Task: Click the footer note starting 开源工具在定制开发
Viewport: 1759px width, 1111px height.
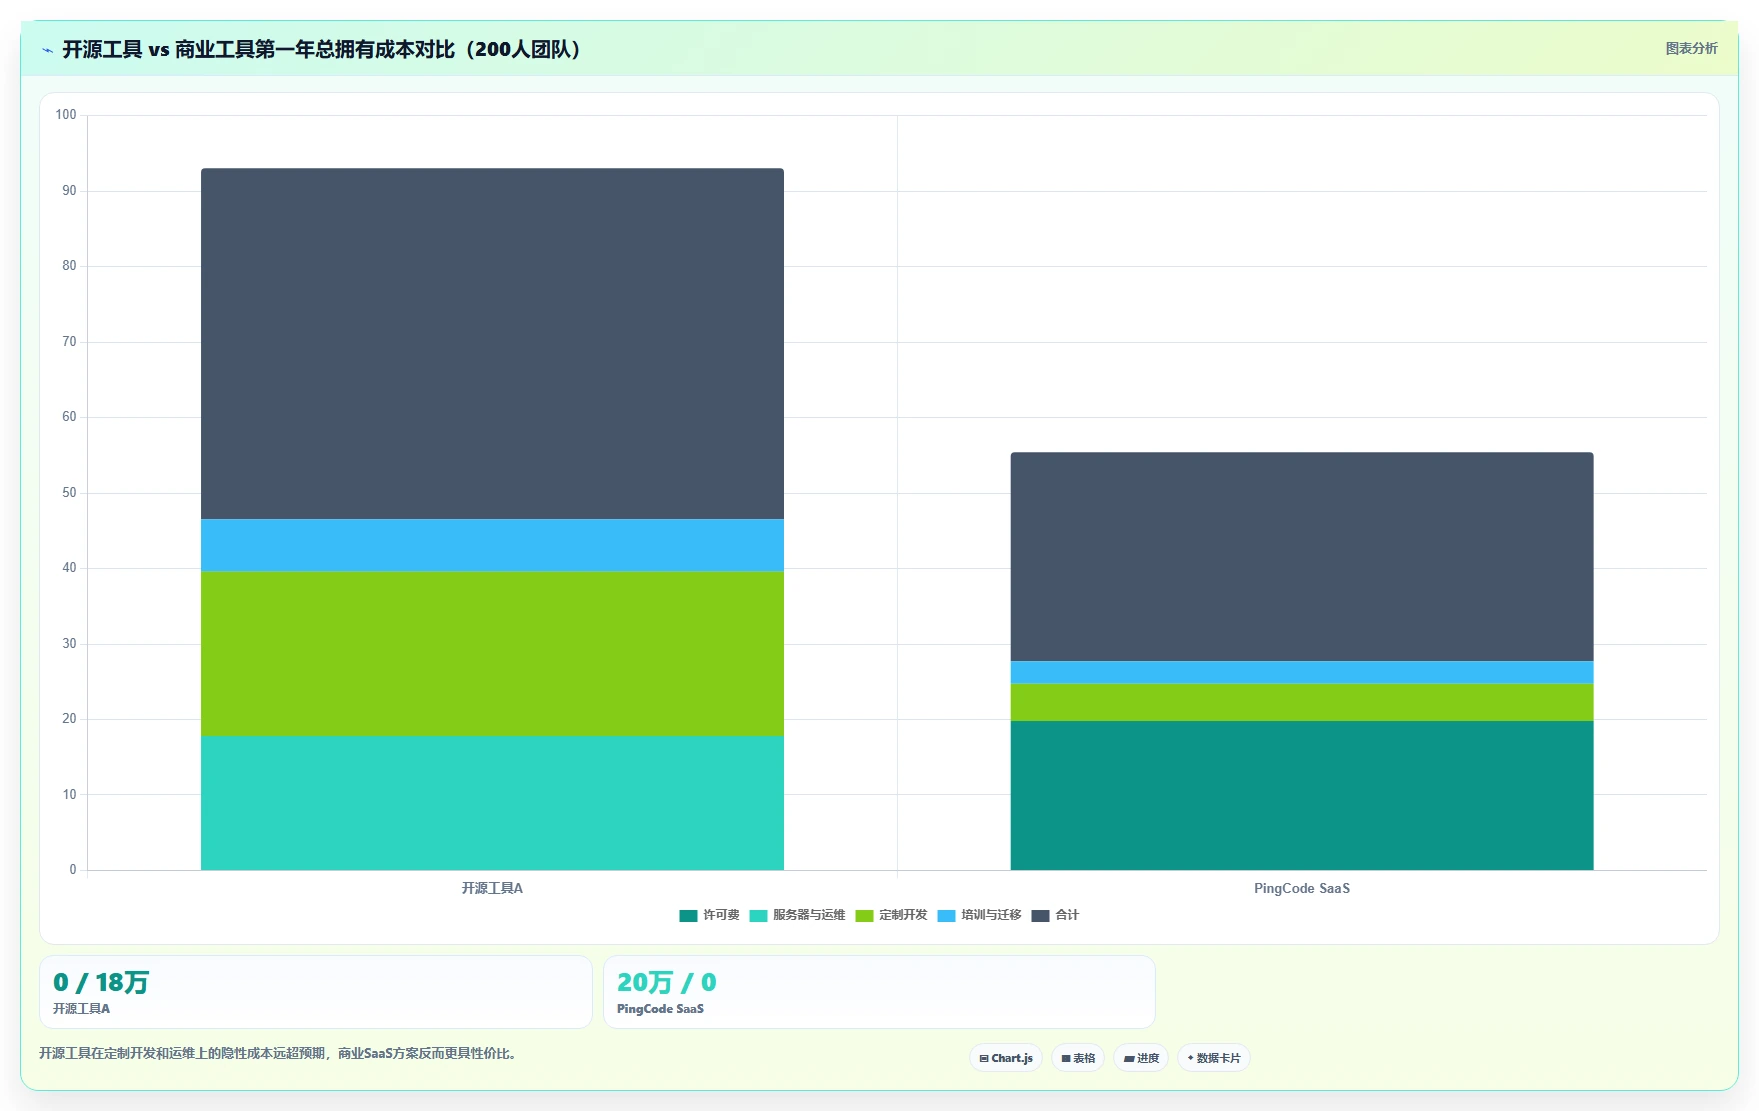Action: tap(279, 1053)
